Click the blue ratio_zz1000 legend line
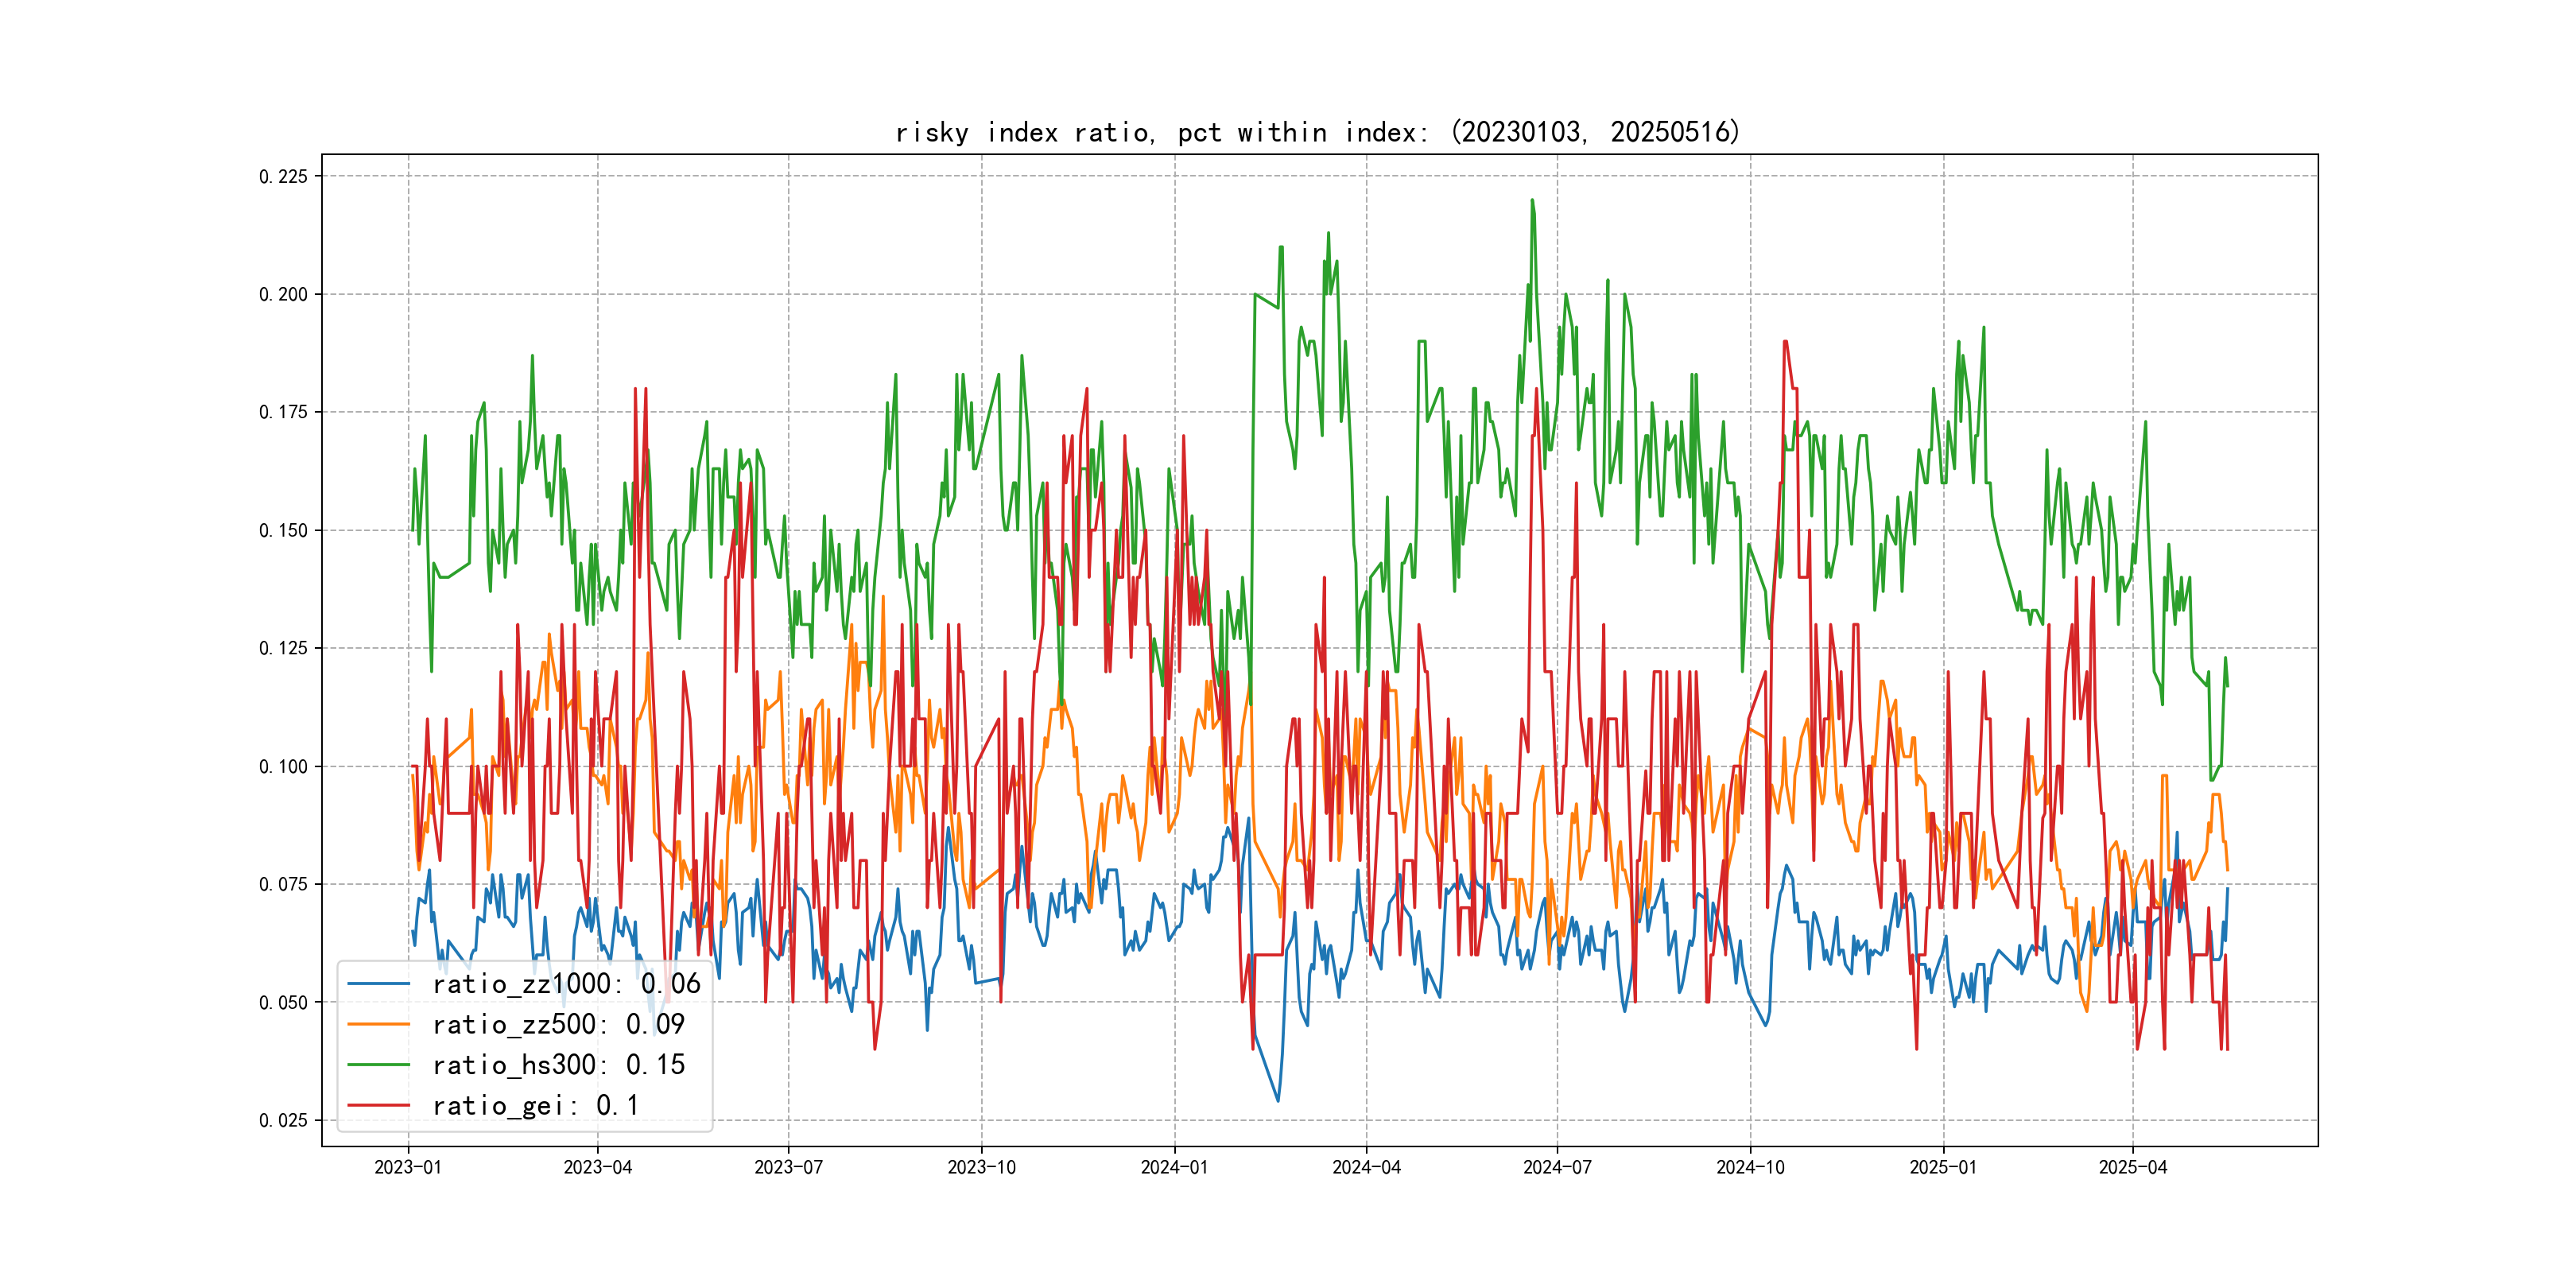The height and width of the screenshot is (1288, 2576). [378, 984]
